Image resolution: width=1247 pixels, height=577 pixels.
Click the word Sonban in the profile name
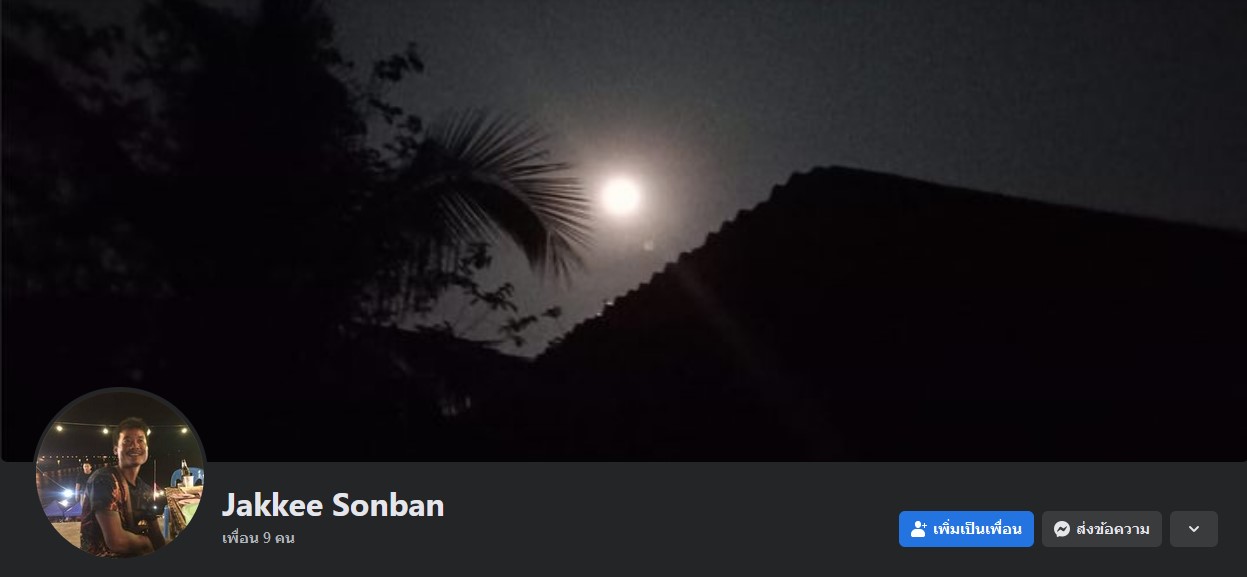coord(388,505)
